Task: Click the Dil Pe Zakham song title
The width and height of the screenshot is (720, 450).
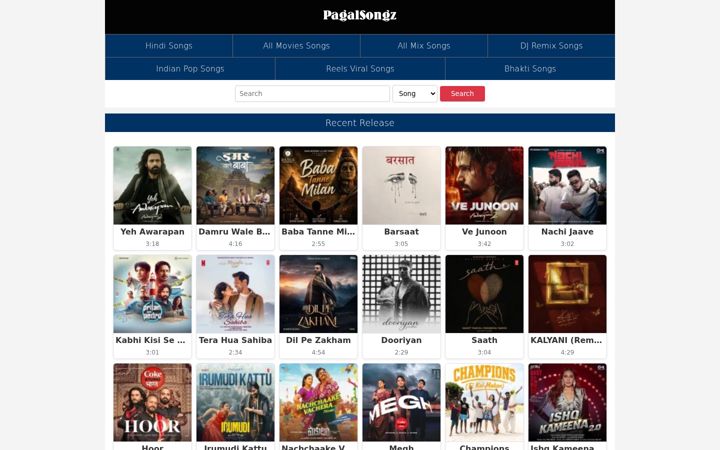Action: click(318, 340)
